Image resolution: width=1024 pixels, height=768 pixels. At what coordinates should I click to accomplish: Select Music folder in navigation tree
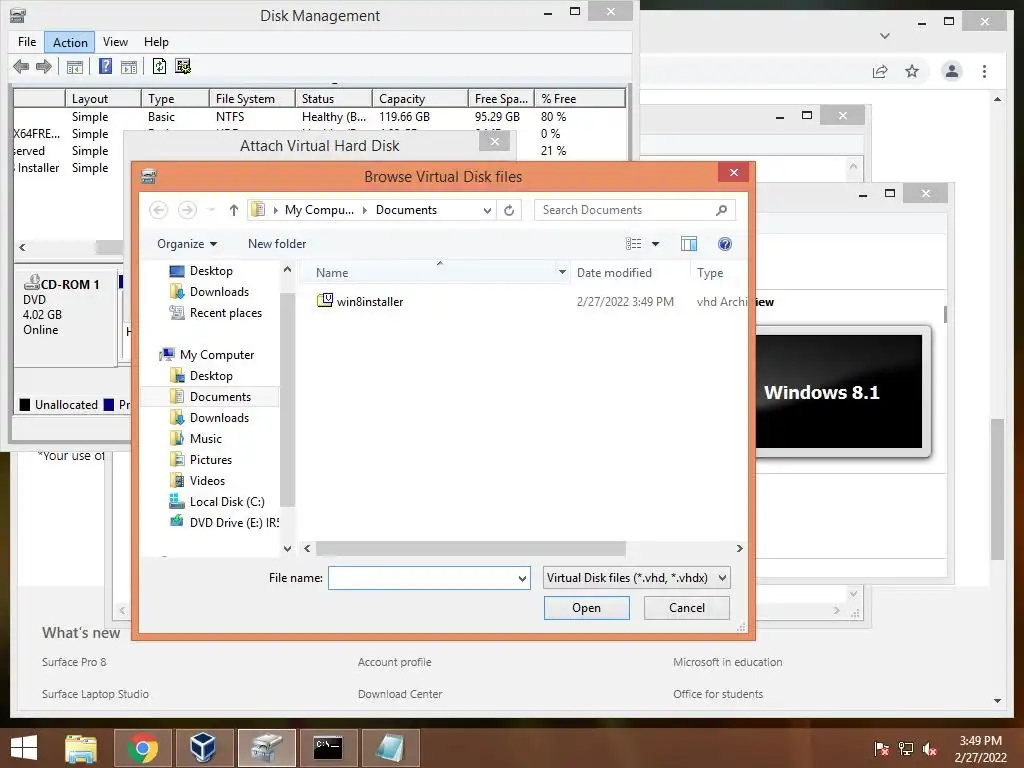(x=196, y=438)
